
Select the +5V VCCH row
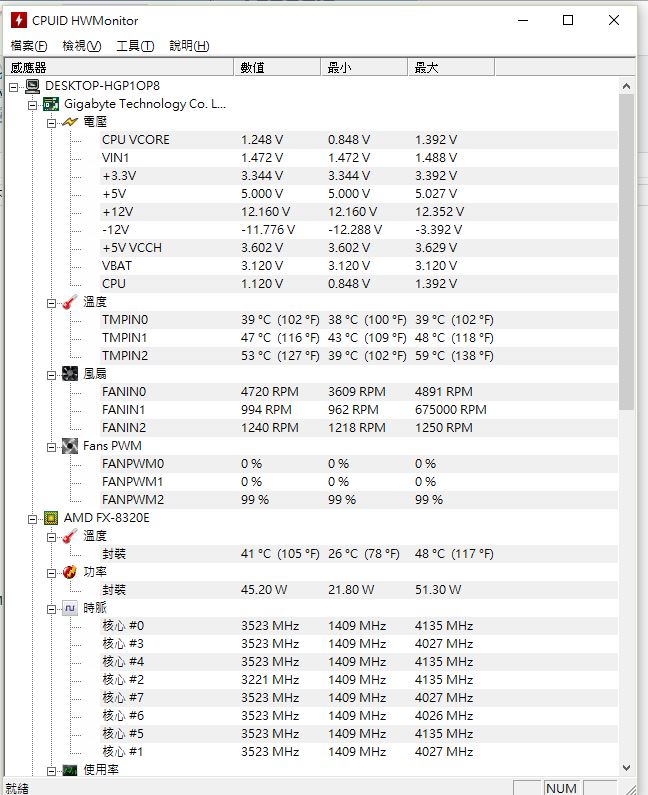pyautogui.click(x=358, y=248)
